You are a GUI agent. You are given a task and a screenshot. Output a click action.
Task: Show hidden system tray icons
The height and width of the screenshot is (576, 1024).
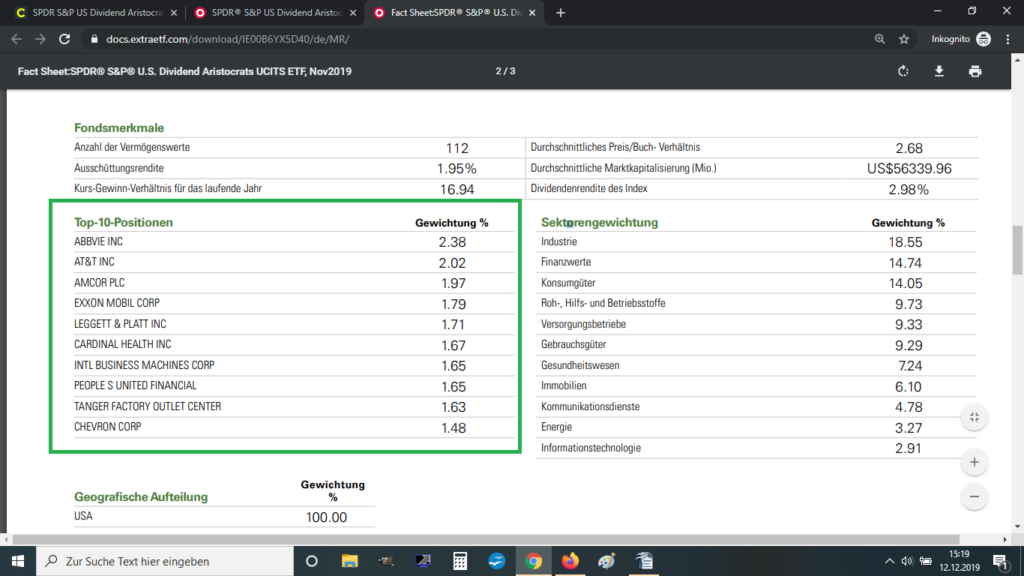[x=889, y=561]
